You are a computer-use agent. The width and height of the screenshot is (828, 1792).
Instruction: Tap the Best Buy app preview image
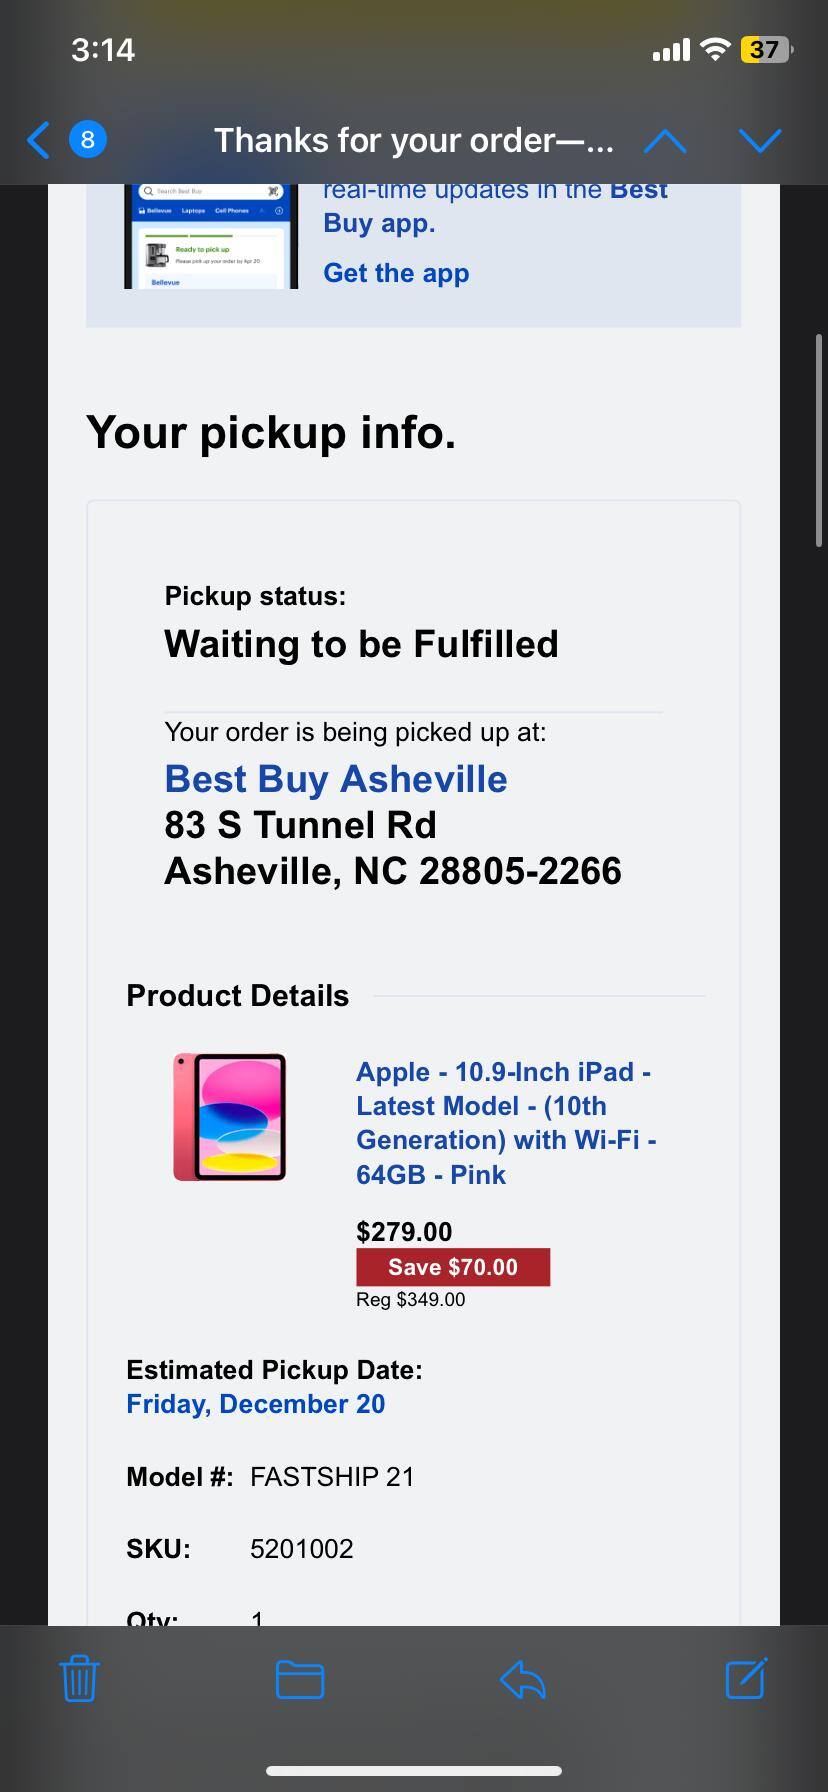tap(211, 237)
